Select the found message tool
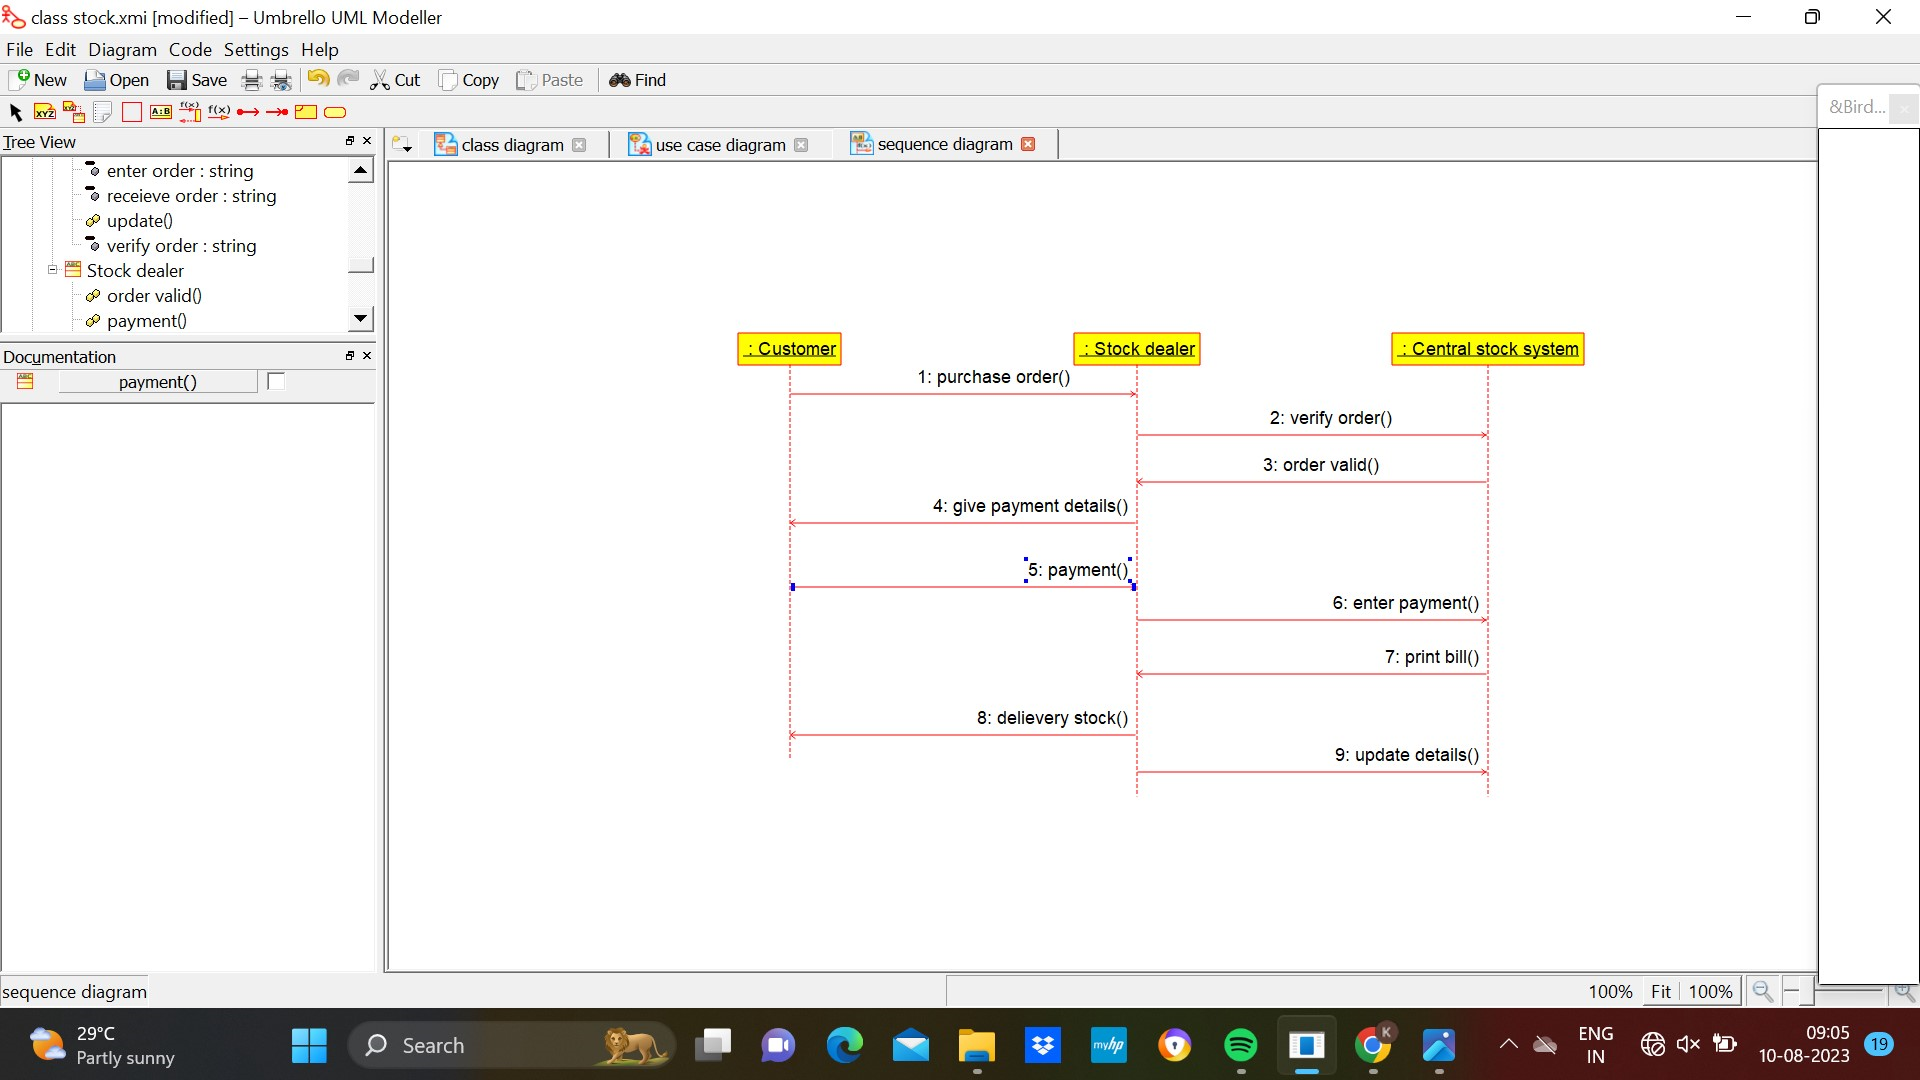The image size is (1920, 1080). pos(248,112)
